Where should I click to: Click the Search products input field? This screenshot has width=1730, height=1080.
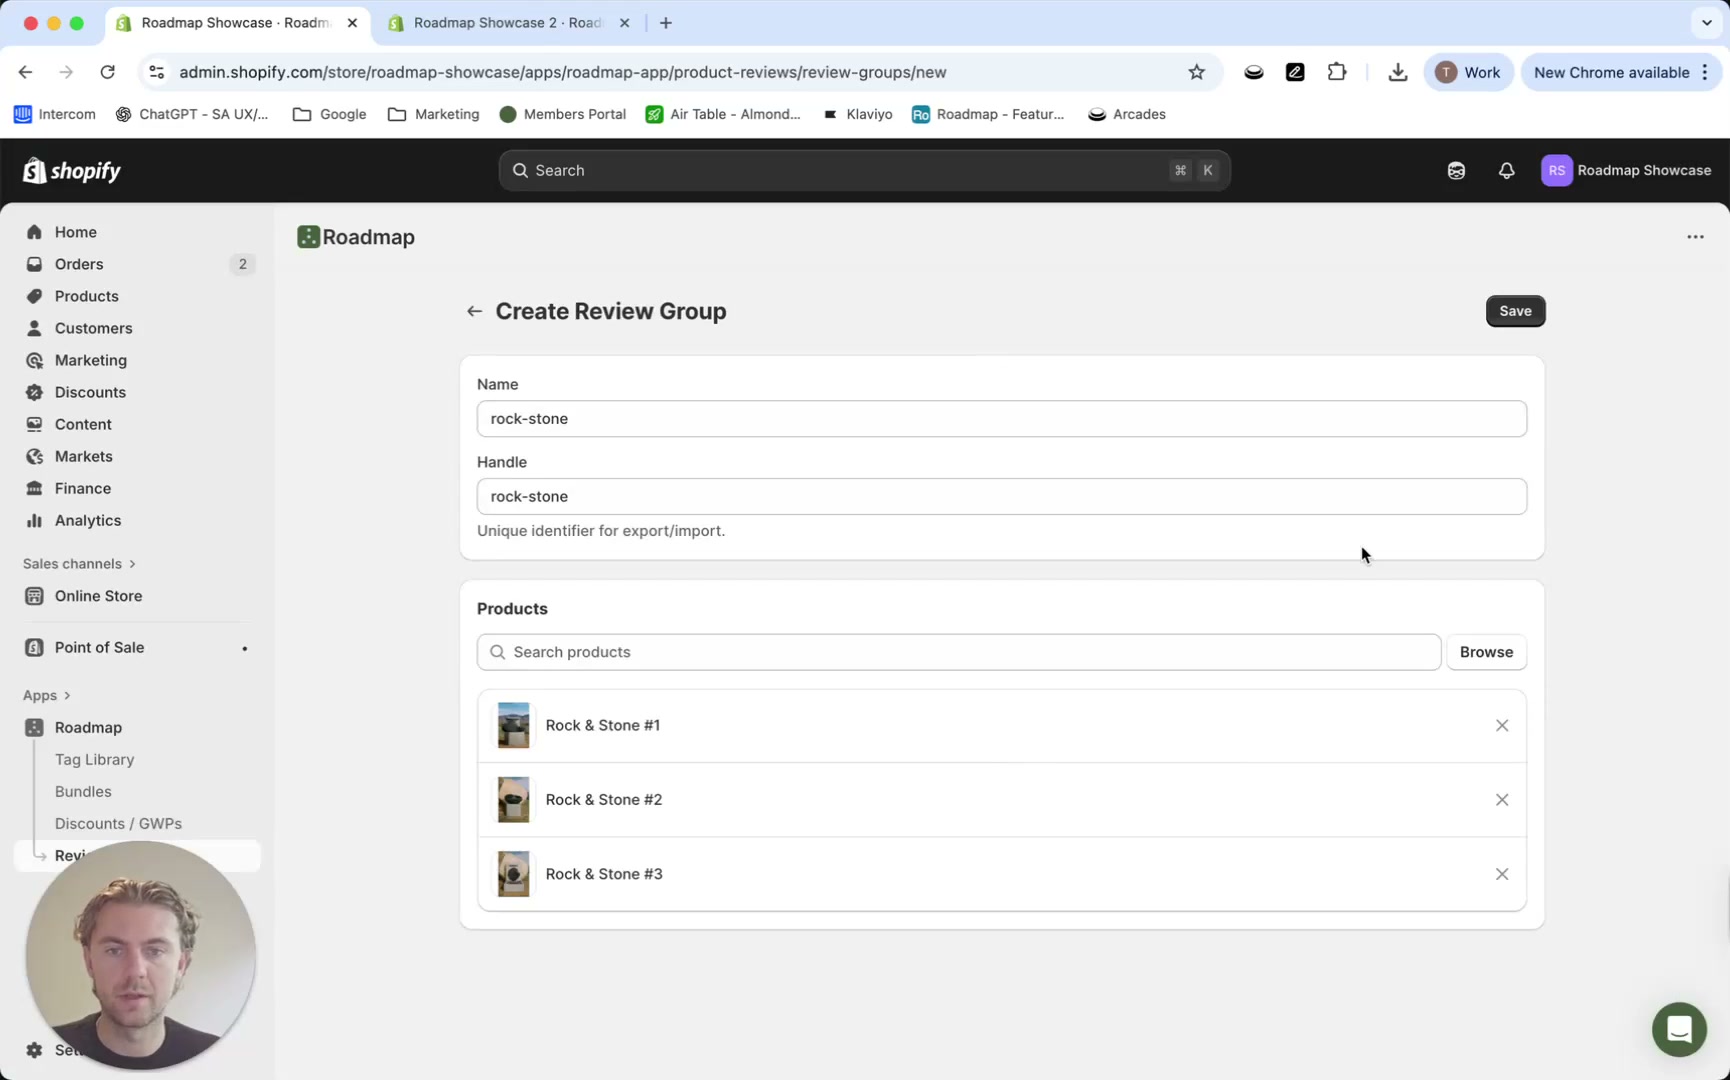957,651
